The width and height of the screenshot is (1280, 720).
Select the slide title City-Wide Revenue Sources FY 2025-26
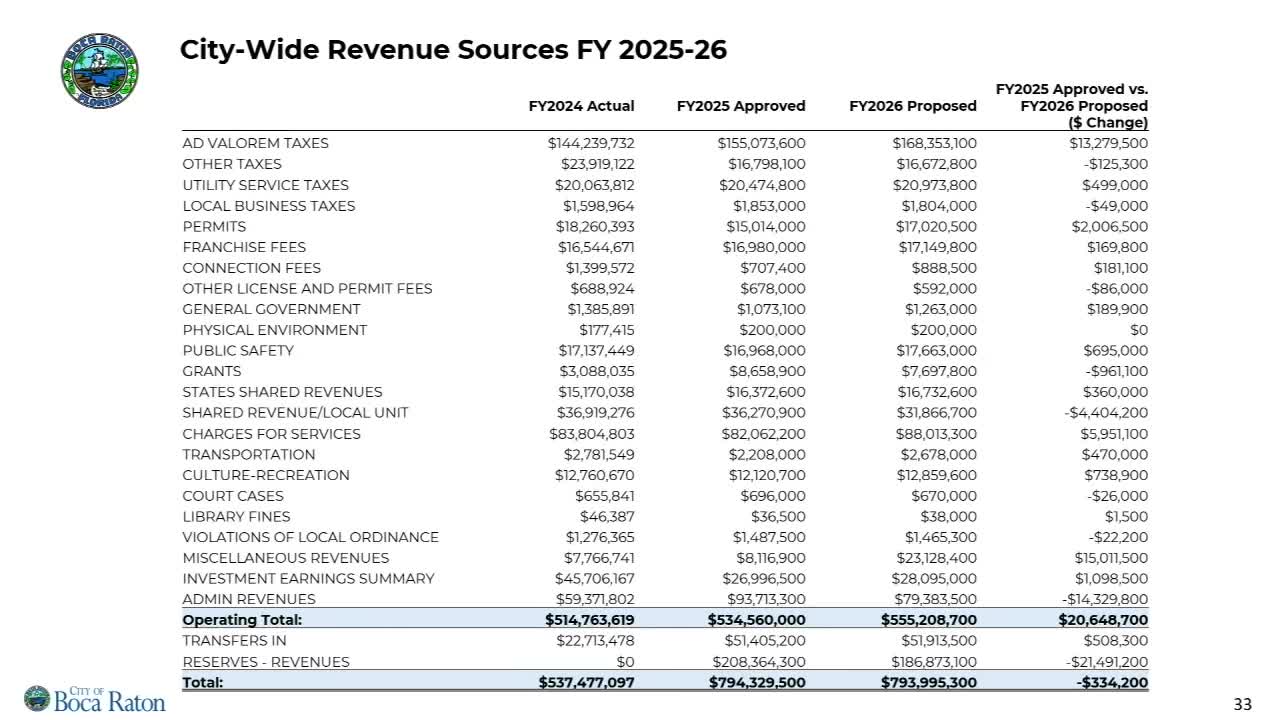(x=453, y=49)
